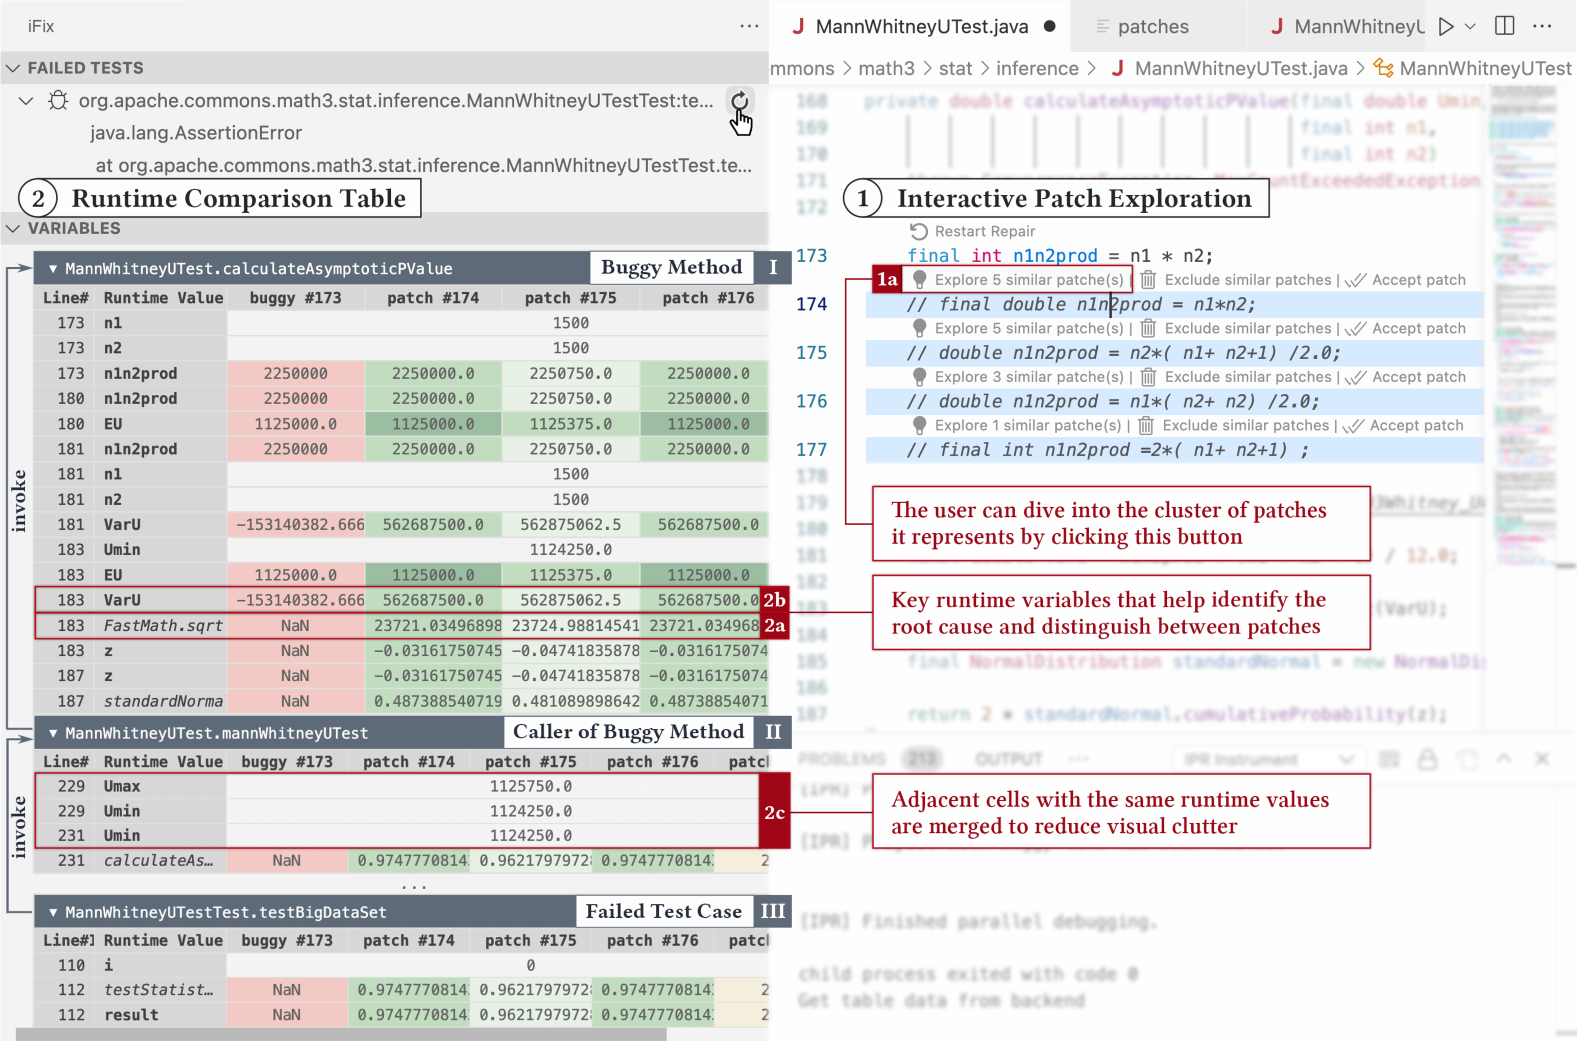This screenshot has height=1041, width=1577.
Task: Click the accept checkmark icon above line 175
Action: (1355, 328)
